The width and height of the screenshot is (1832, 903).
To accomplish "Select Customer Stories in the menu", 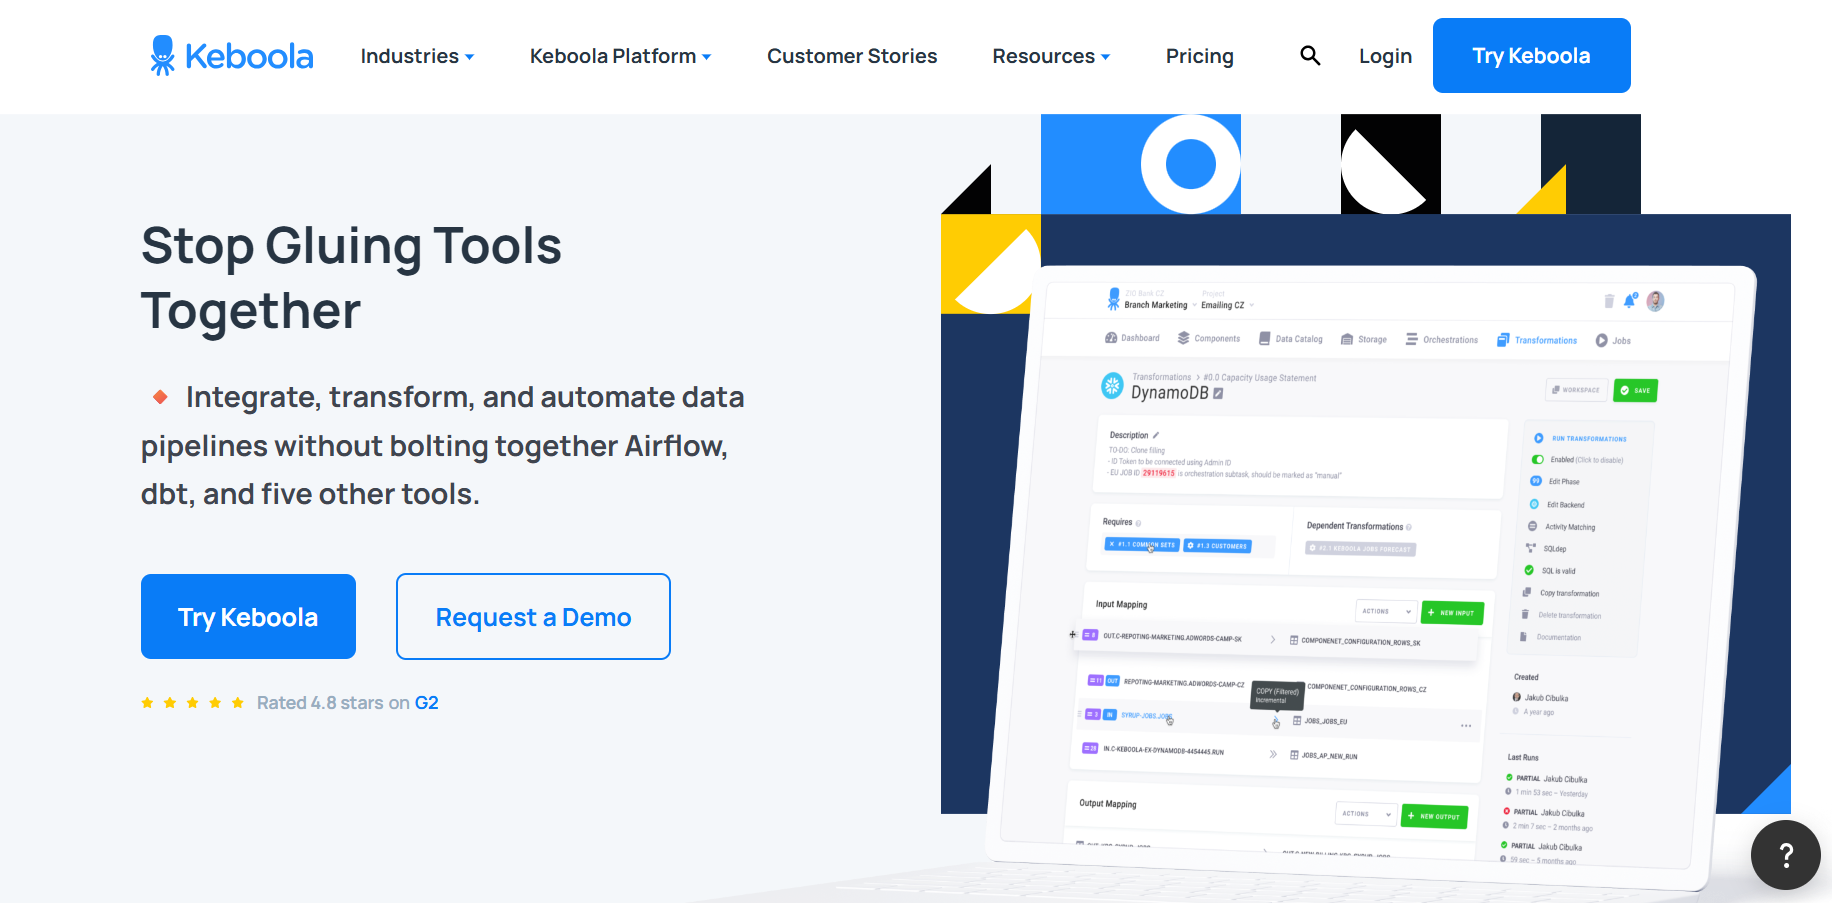I will pos(852,56).
